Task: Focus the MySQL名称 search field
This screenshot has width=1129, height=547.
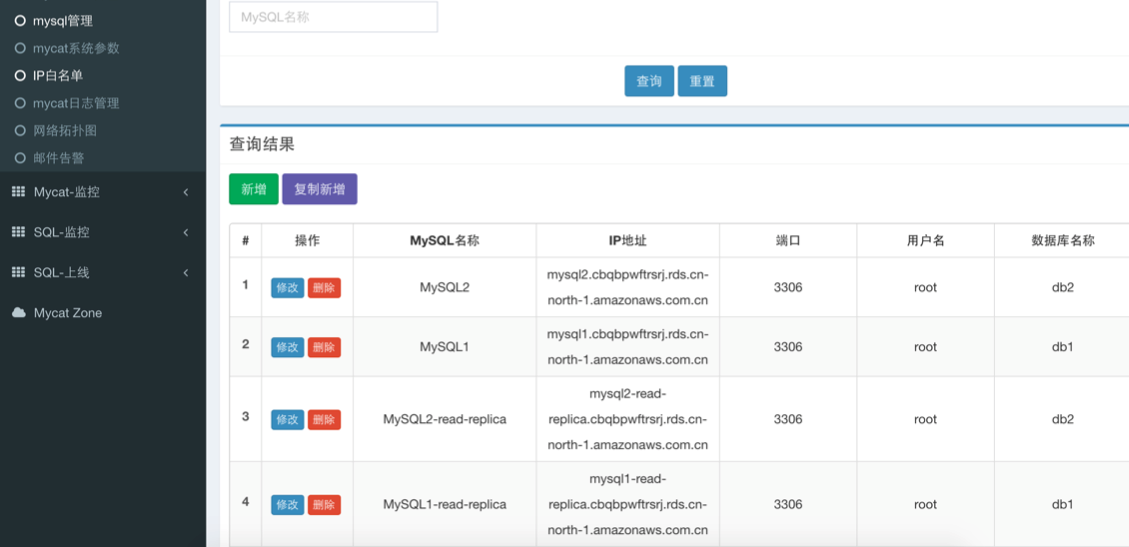Action: pos(333,17)
